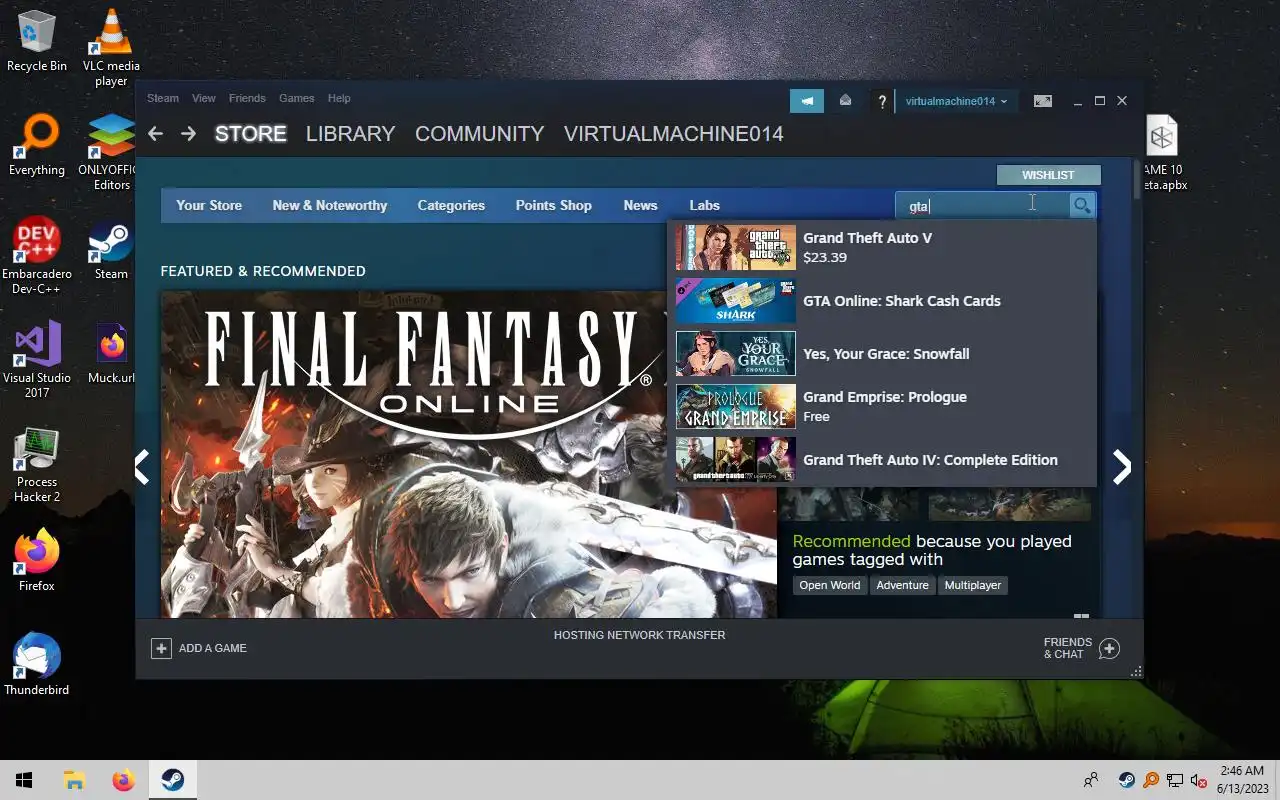Switch to the LIBRARY tab
This screenshot has width=1280, height=800.
point(350,134)
